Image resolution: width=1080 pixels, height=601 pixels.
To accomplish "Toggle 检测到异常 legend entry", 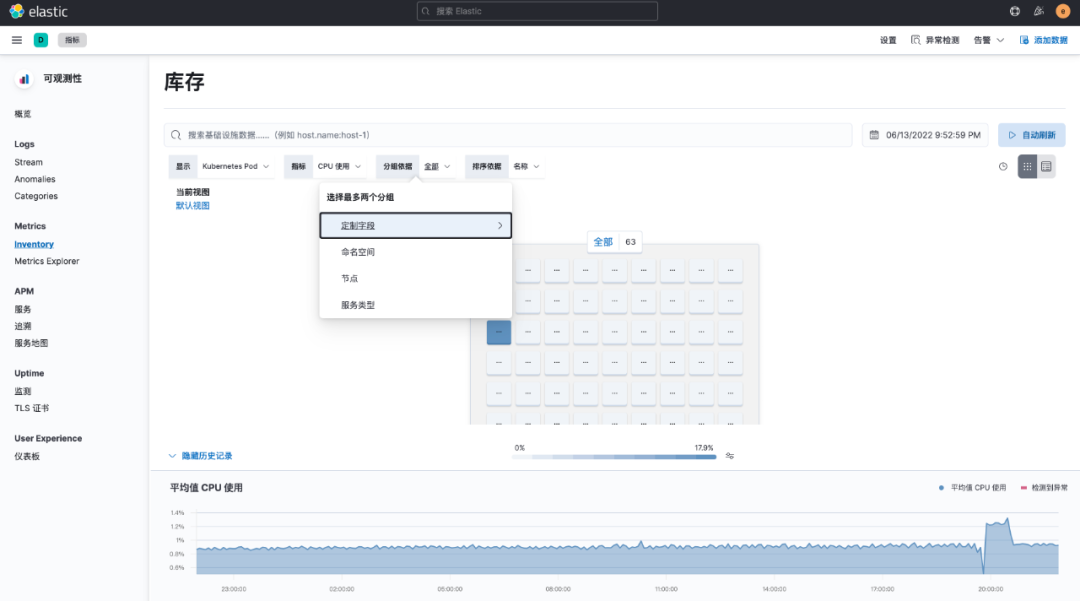I will coord(1043,487).
